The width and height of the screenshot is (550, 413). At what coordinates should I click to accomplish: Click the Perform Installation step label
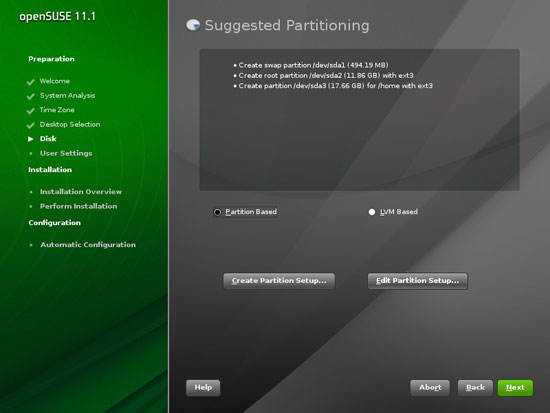pos(79,206)
